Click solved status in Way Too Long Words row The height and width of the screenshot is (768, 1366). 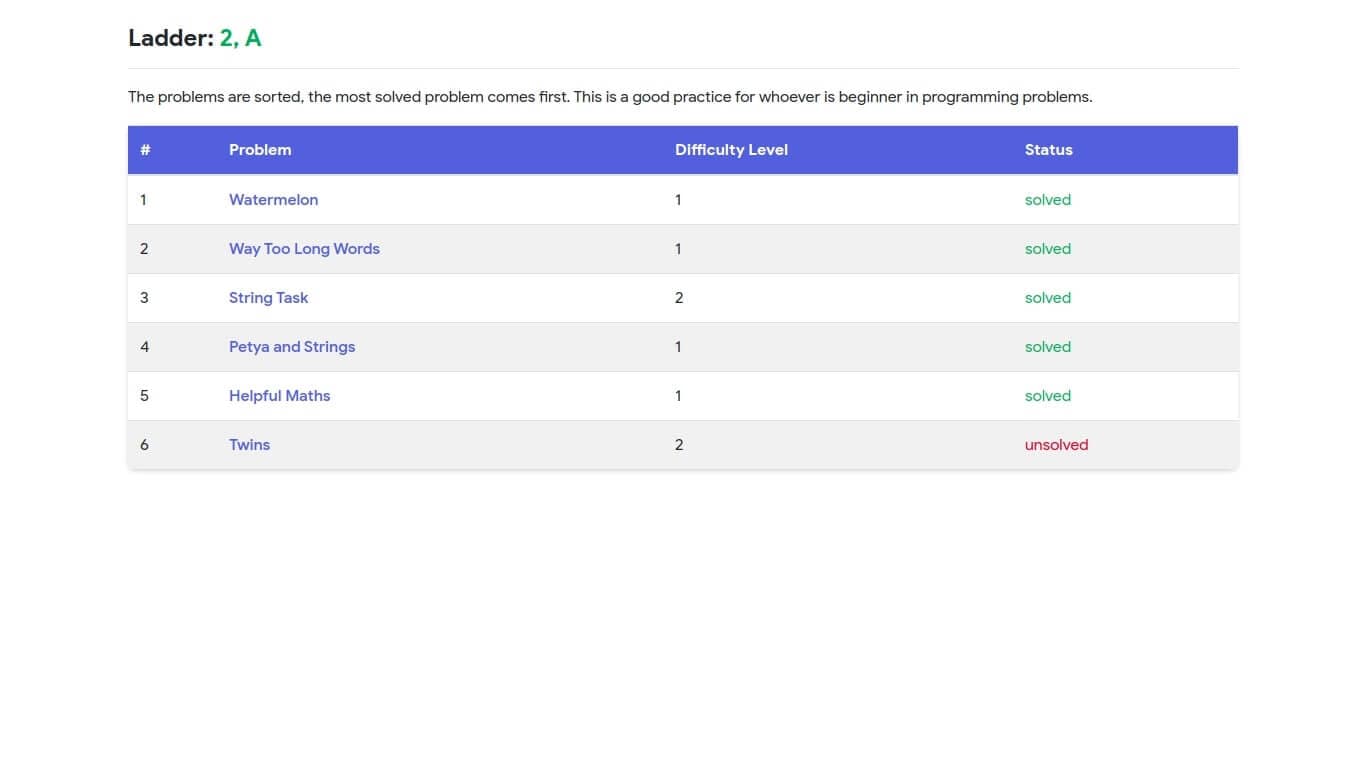click(x=1047, y=249)
